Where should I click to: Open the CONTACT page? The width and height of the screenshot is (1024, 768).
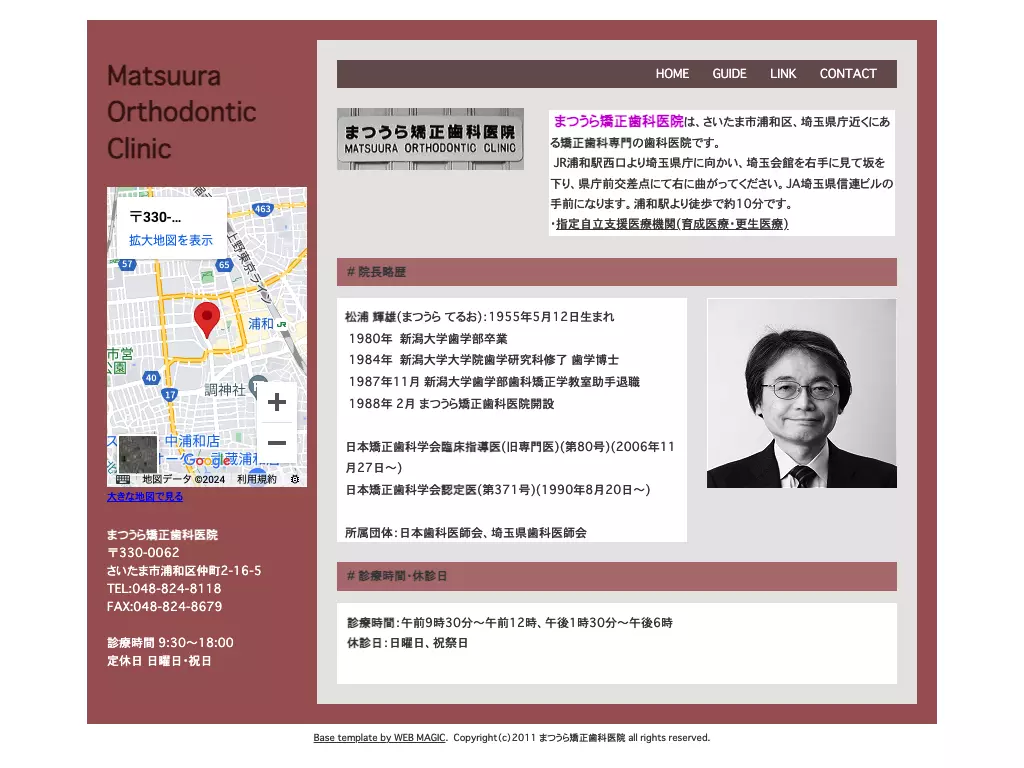pyautogui.click(x=848, y=74)
